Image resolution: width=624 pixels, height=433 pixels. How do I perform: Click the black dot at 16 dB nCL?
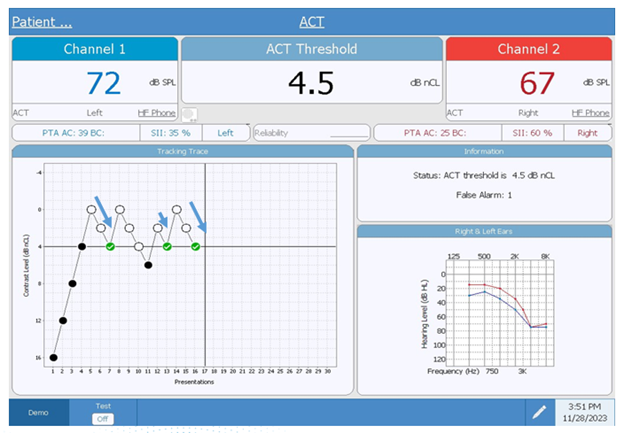coord(53,357)
